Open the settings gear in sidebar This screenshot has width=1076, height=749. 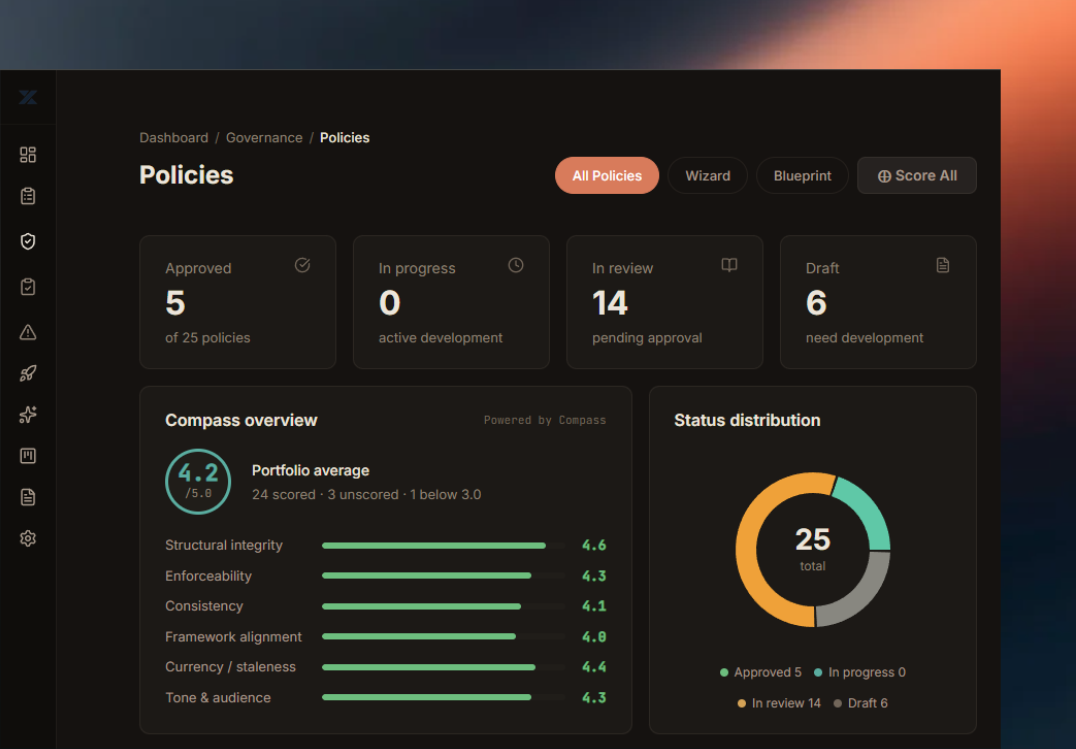coord(27,538)
